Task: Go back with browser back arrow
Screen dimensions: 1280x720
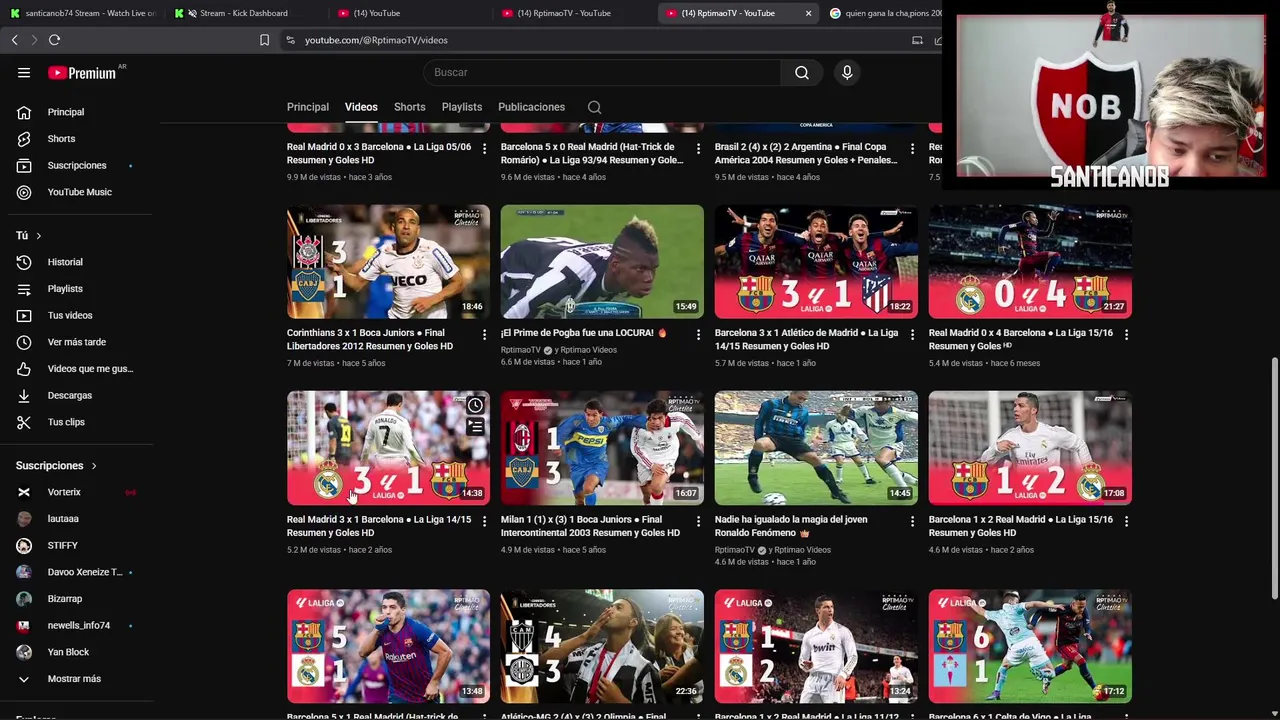Action: (x=14, y=40)
